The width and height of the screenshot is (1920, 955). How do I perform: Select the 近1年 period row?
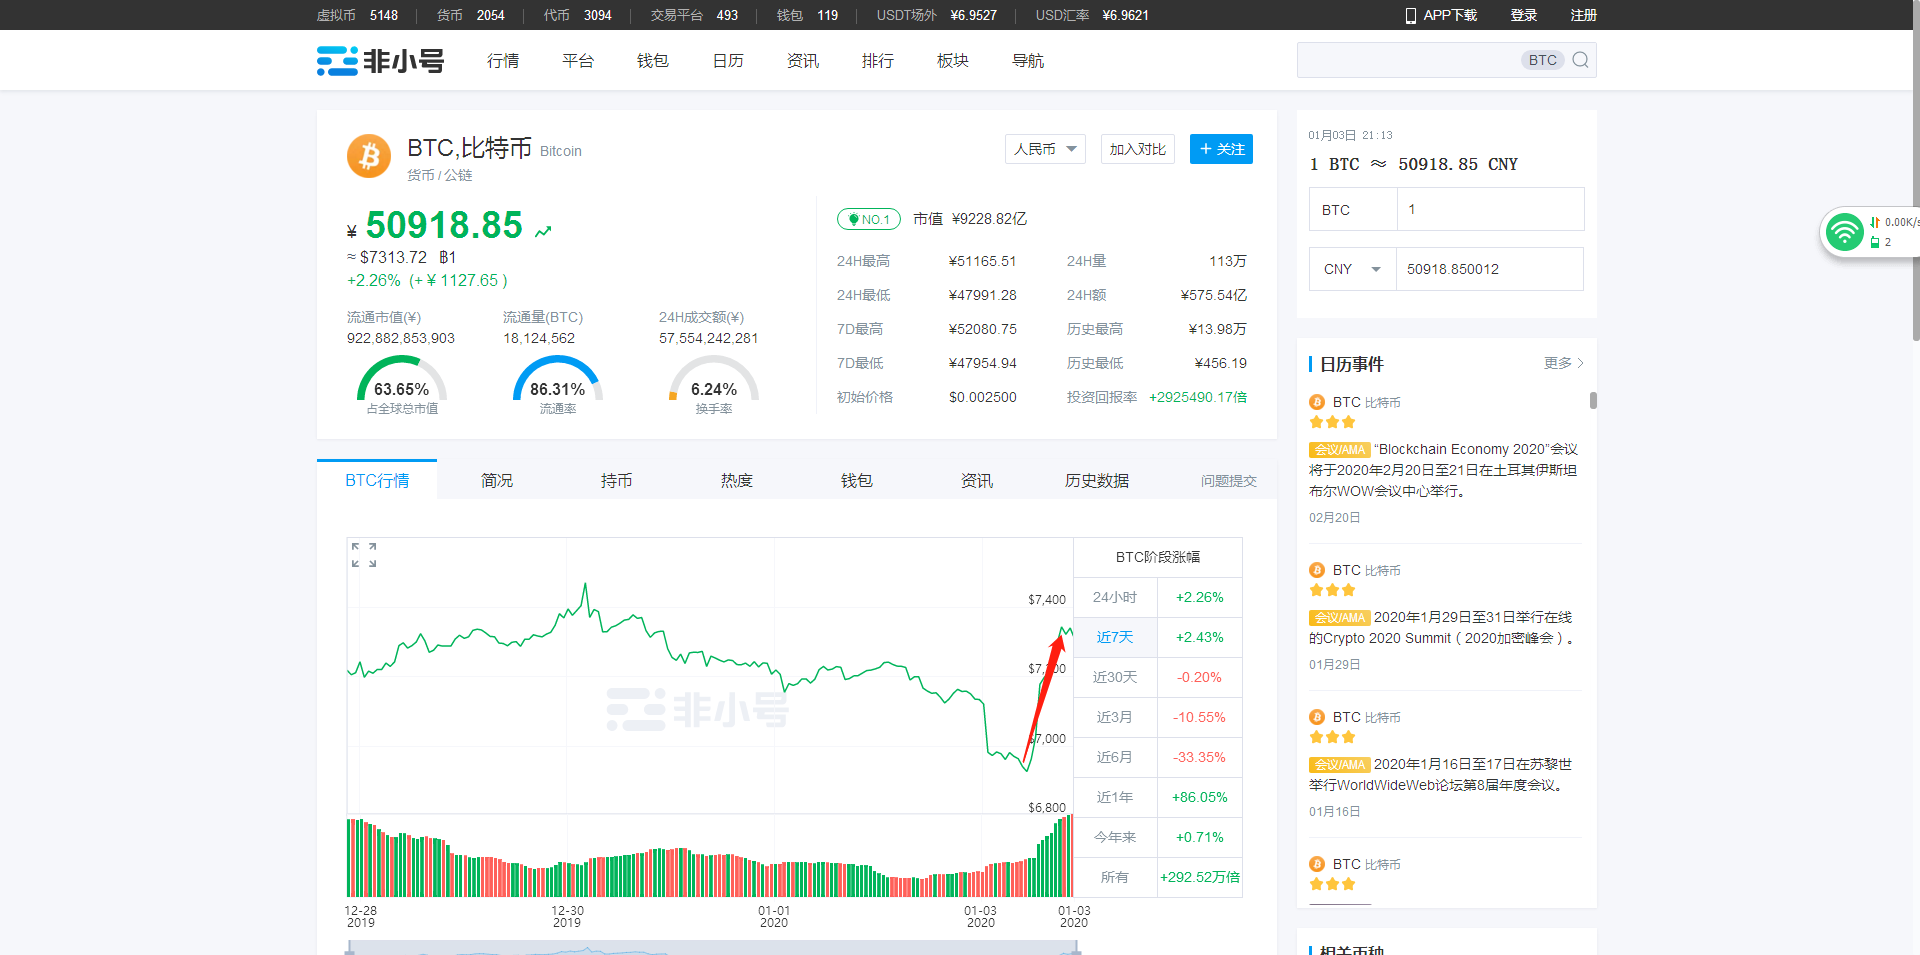[x=1157, y=797]
